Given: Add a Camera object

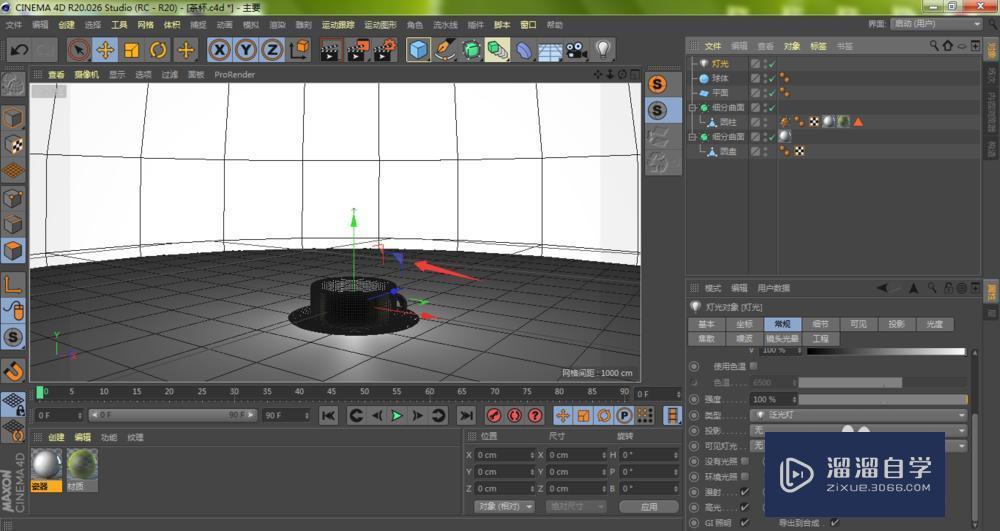Looking at the screenshot, I should (577, 50).
